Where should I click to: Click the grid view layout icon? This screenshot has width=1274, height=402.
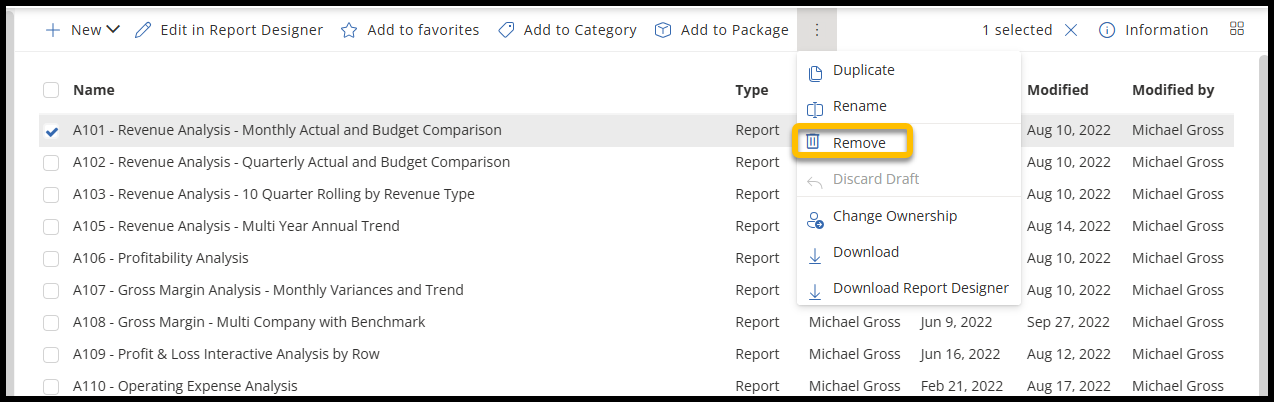(x=1237, y=29)
